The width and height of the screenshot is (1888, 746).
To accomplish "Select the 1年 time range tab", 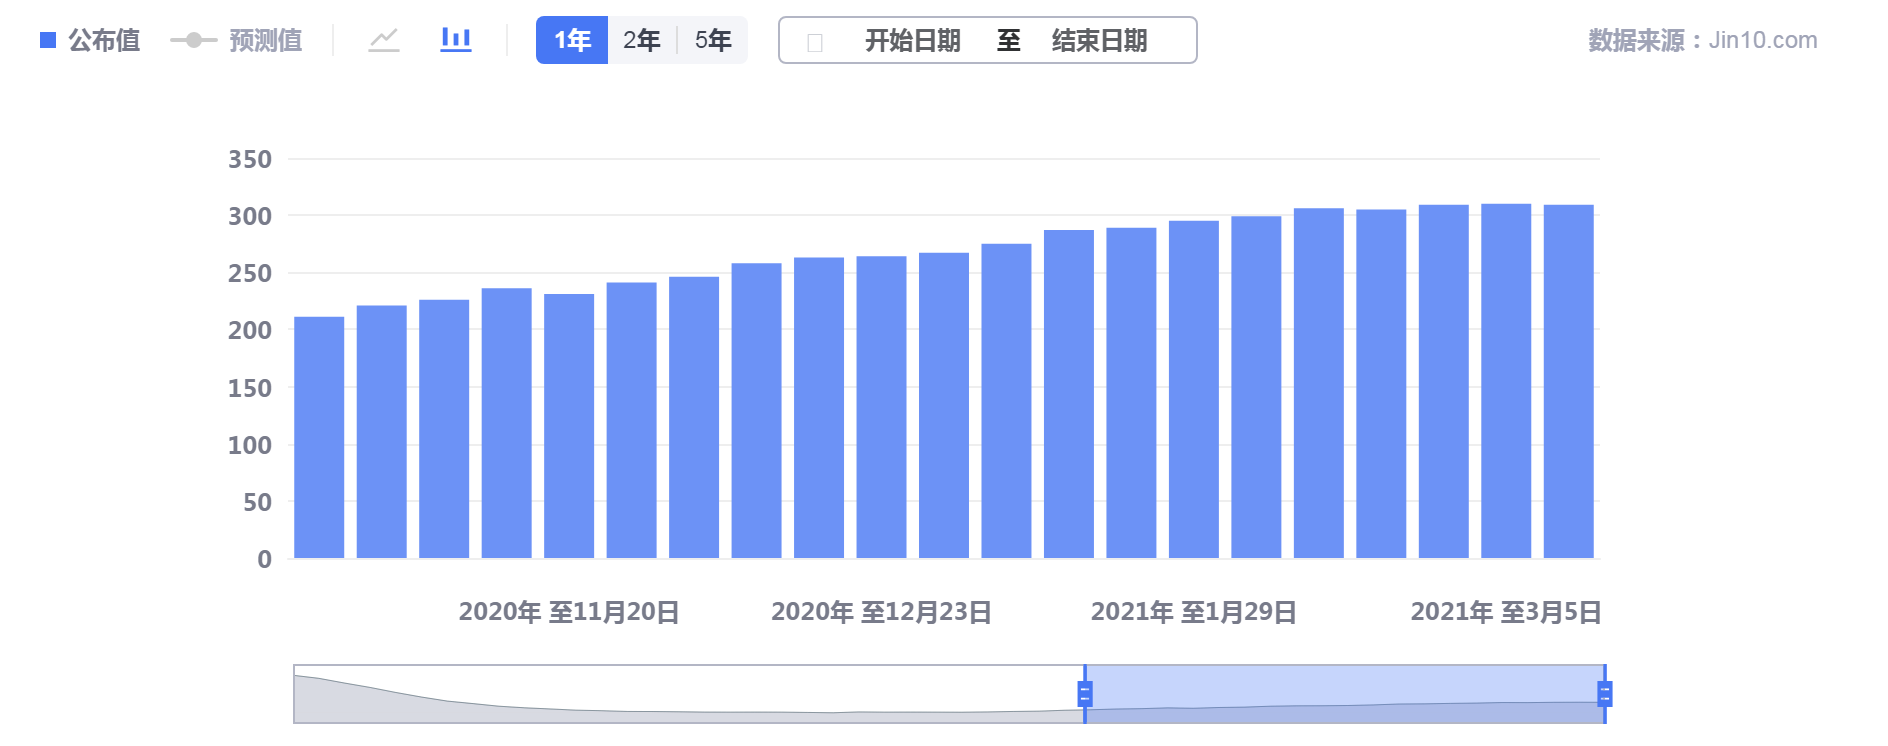I will pyautogui.click(x=572, y=40).
